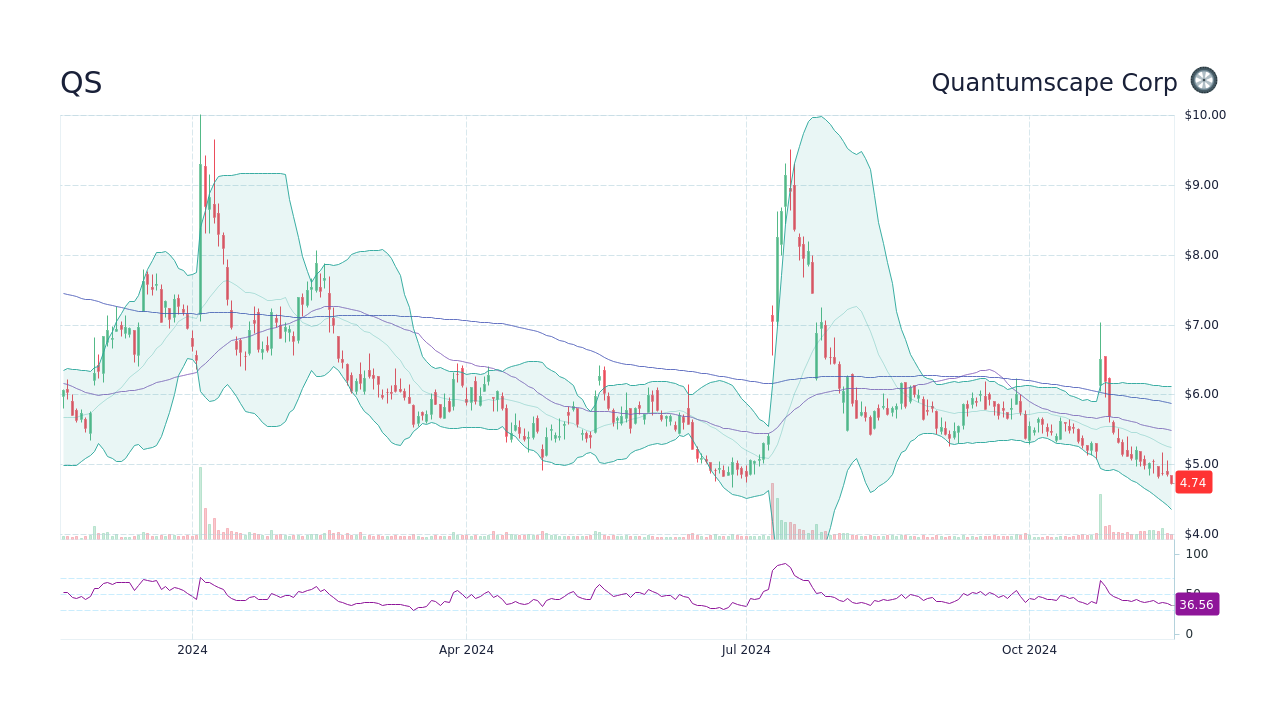This screenshot has height=720, width=1280.
Task: Click the $6.00 price axis label
Action: click(x=1201, y=394)
